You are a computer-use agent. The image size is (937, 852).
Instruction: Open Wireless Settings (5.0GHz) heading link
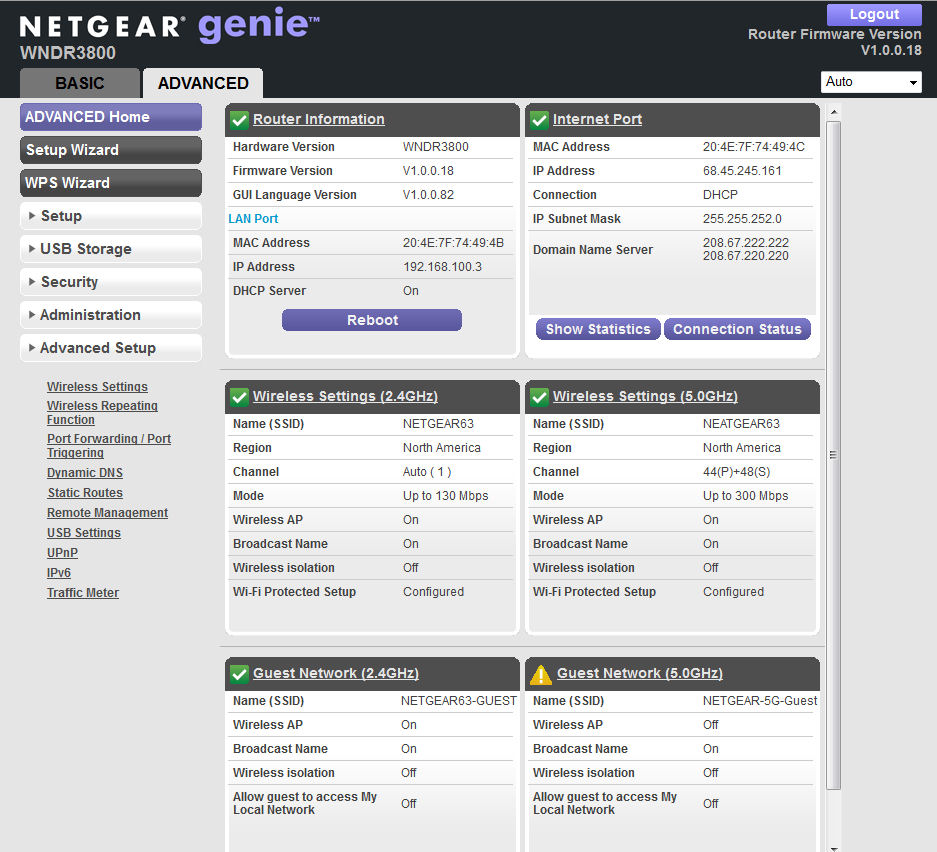(645, 396)
